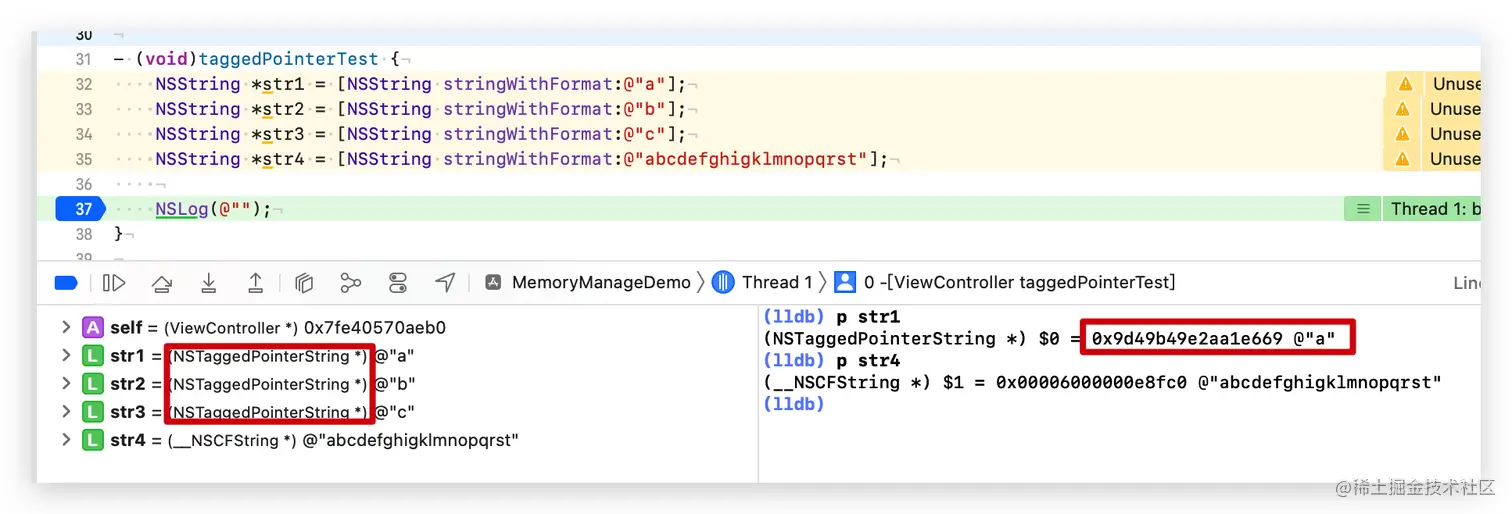Click the 0x00006000000e8fc0 console output
The height and width of the screenshot is (514, 1512).
point(1091,382)
